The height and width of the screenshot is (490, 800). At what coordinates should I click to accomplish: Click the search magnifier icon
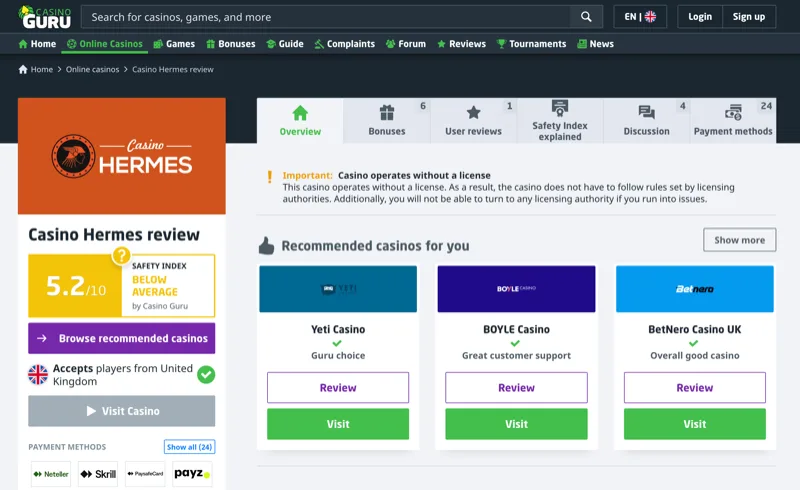click(586, 17)
